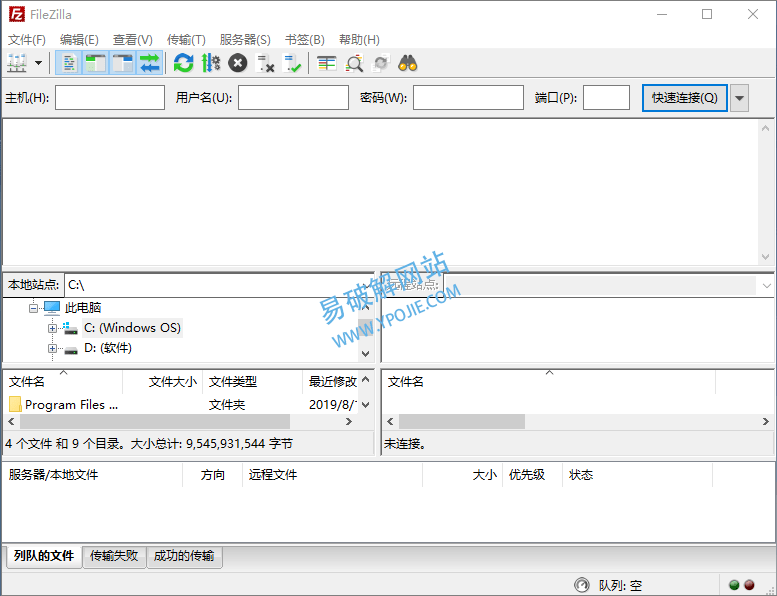The width and height of the screenshot is (777, 596).
Task: Click the green activity LED indicator
Action: tap(734, 585)
